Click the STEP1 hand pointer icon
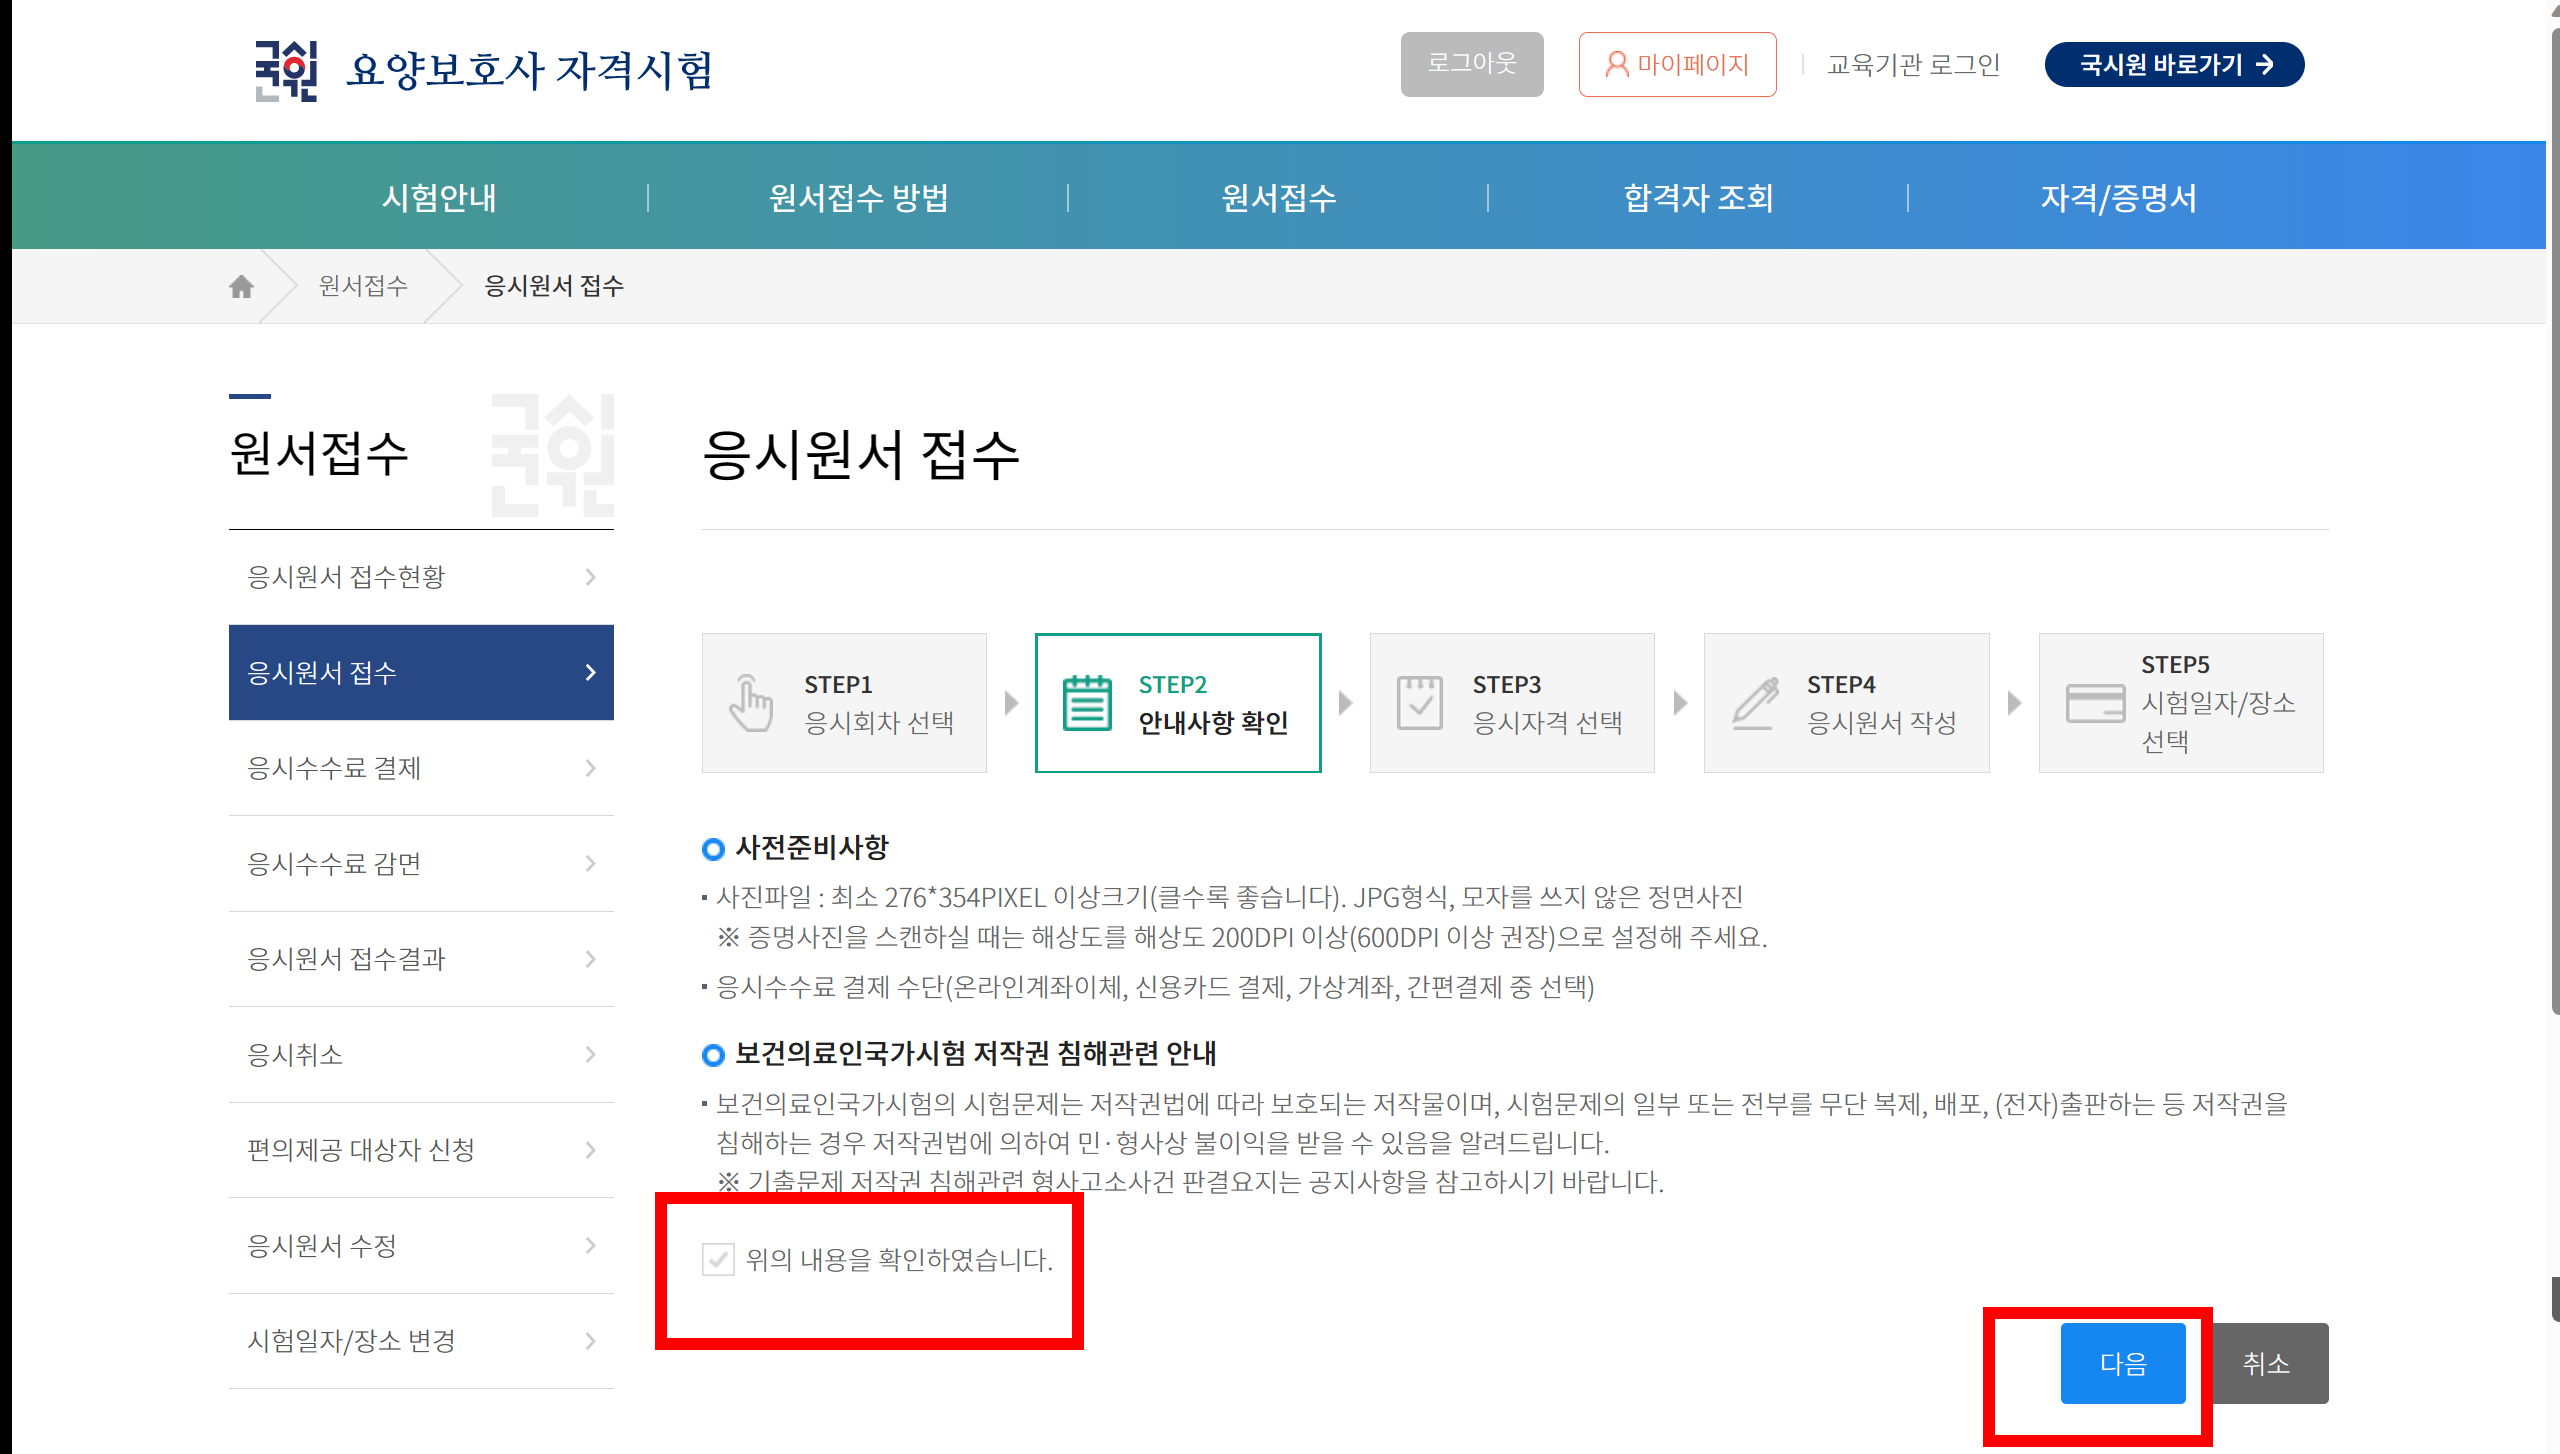Screen dimensions: 2560x1454 (750, 703)
